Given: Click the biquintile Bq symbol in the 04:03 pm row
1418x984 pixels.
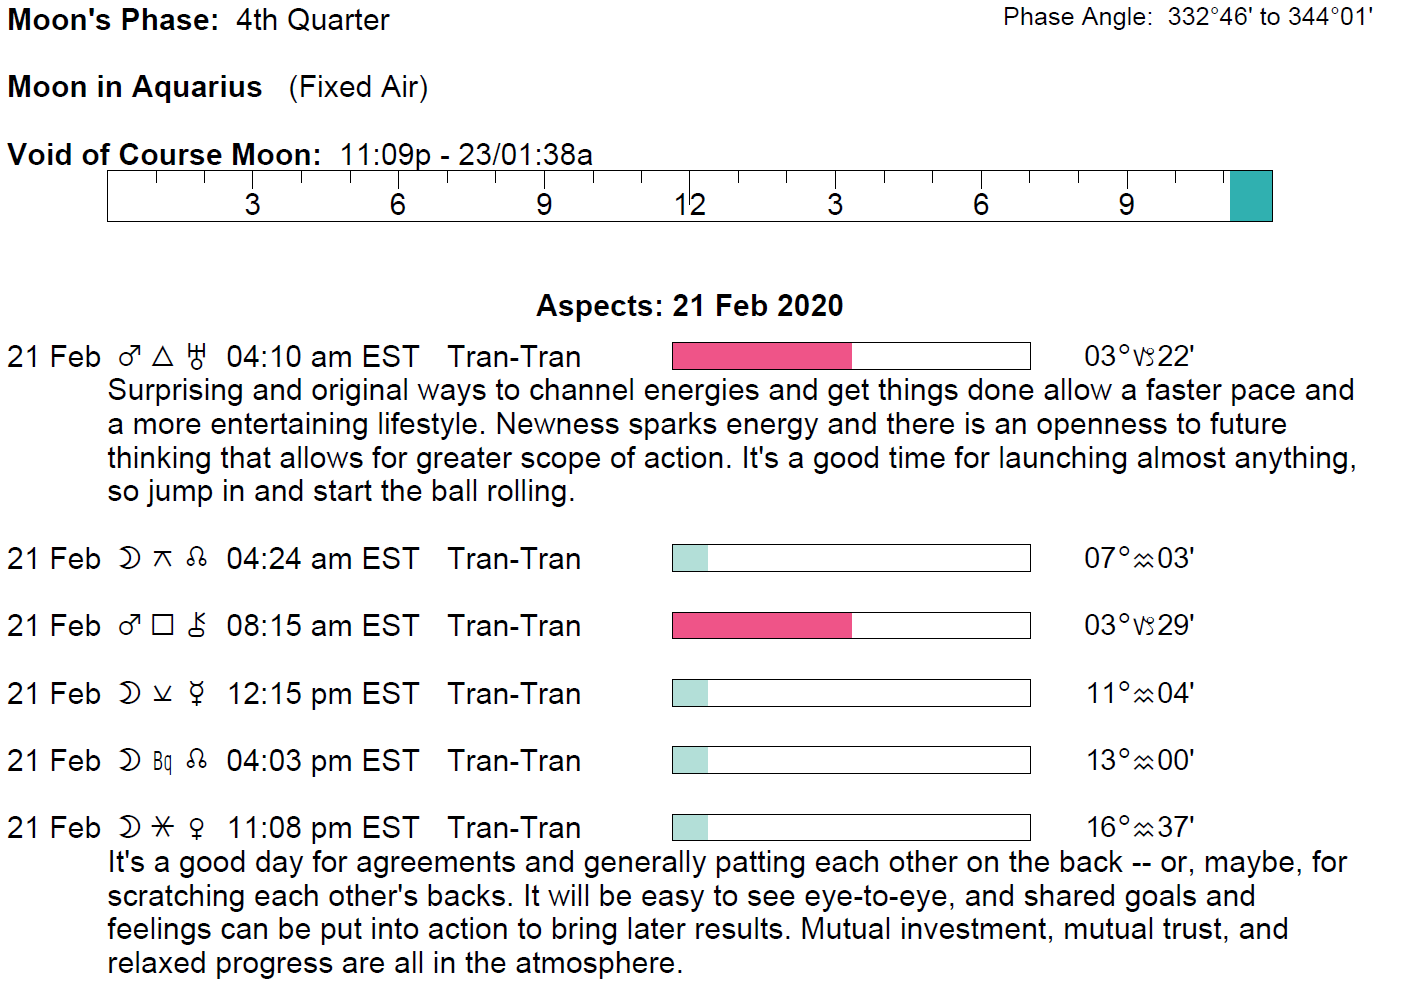Looking at the screenshot, I should point(163,761).
